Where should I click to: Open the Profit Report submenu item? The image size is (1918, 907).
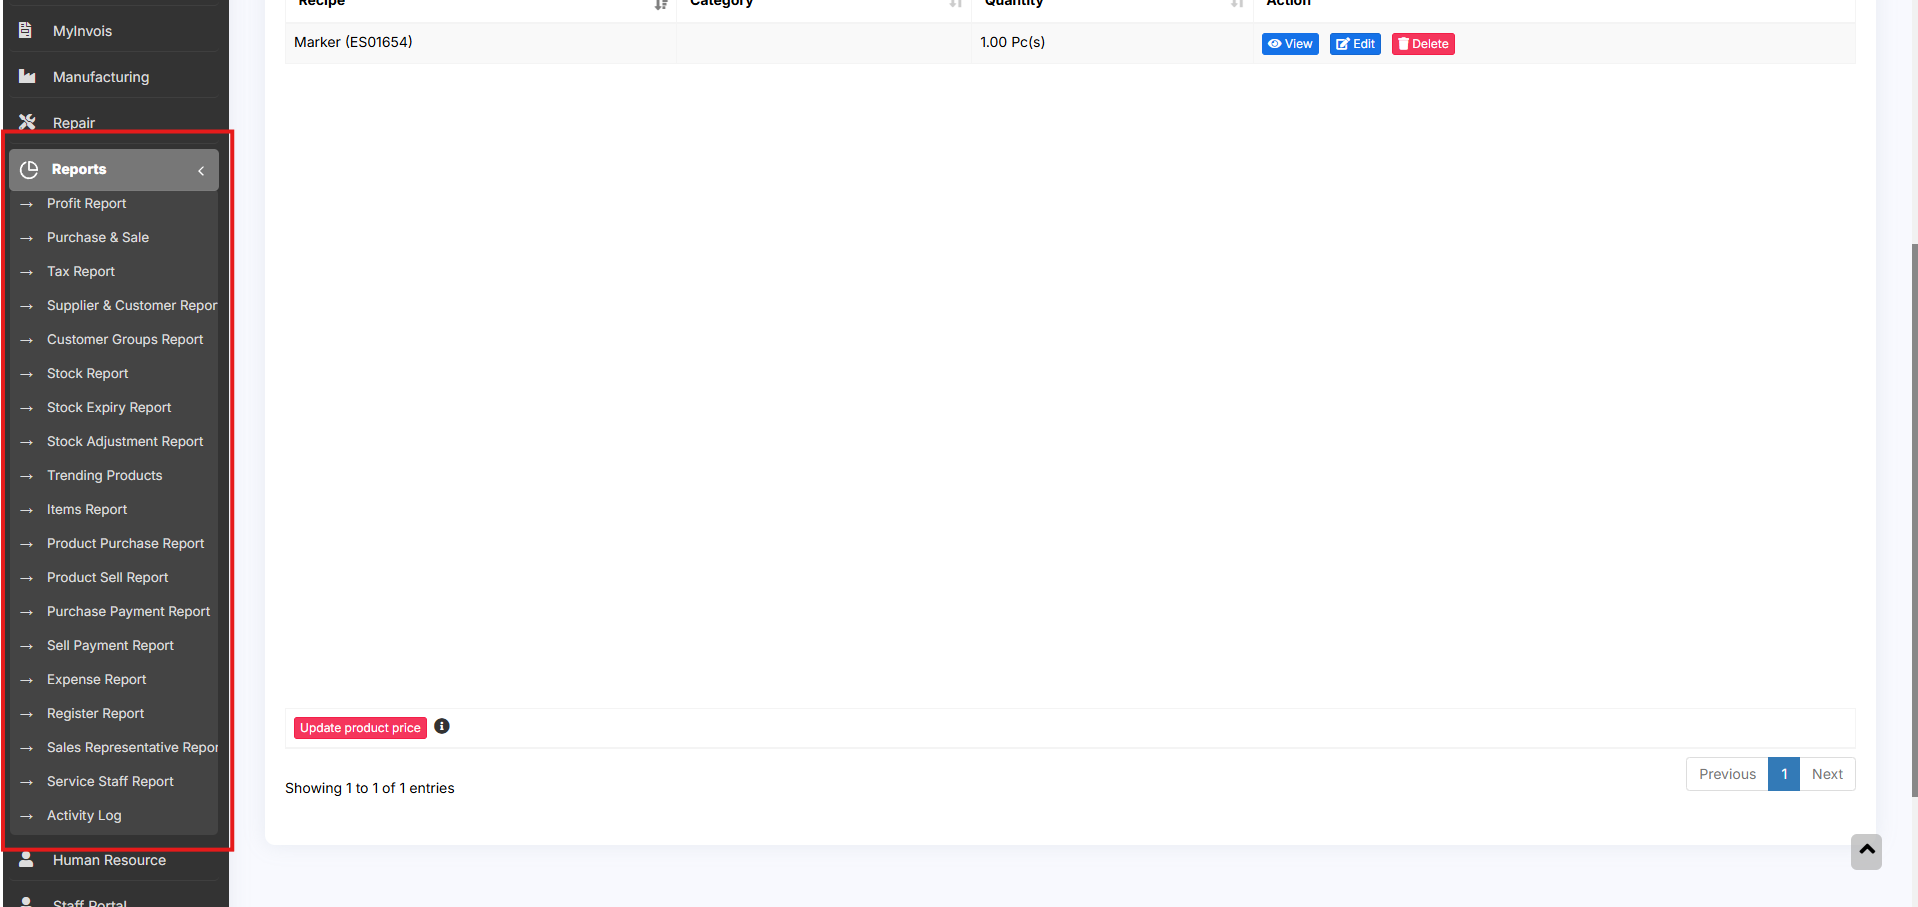86,204
